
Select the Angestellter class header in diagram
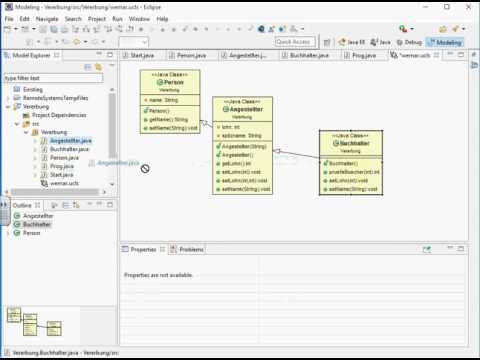pyautogui.click(x=242, y=109)
